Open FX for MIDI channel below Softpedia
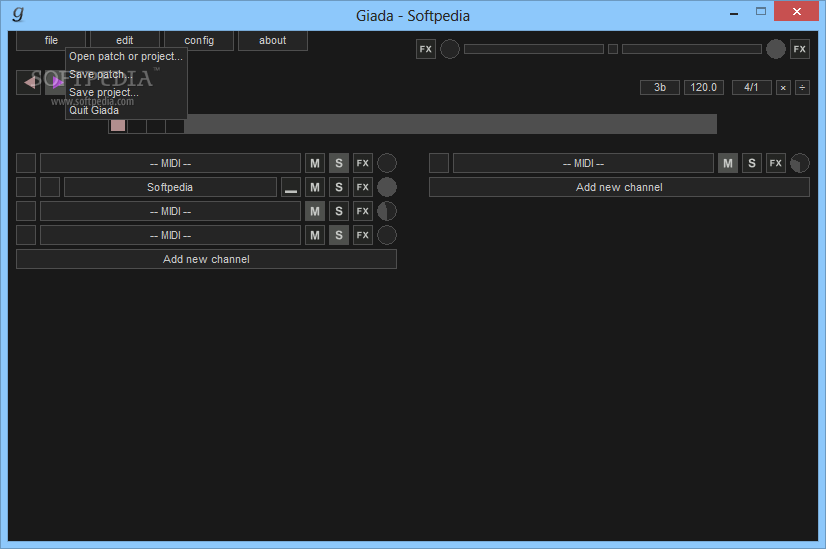This screenshot has width=826, height=549. click(x=363, y=211)
